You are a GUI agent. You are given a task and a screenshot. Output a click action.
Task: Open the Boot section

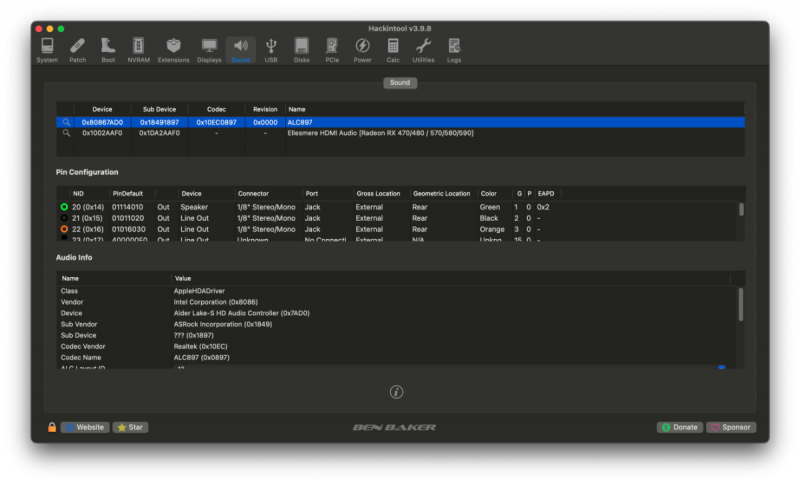click(108, 49)
